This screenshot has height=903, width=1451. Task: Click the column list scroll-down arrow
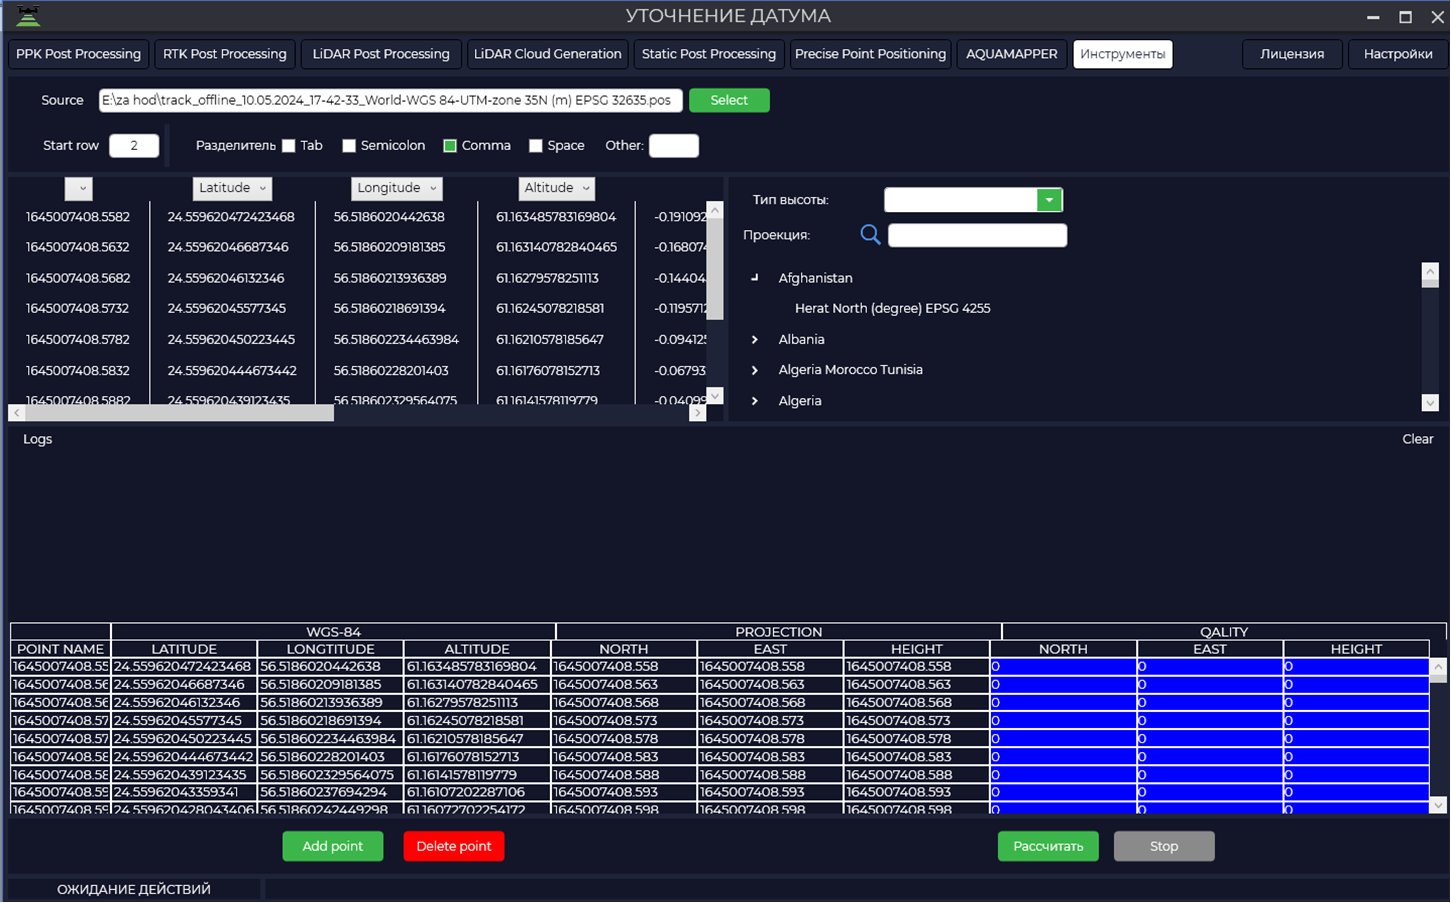coord(714,397)
